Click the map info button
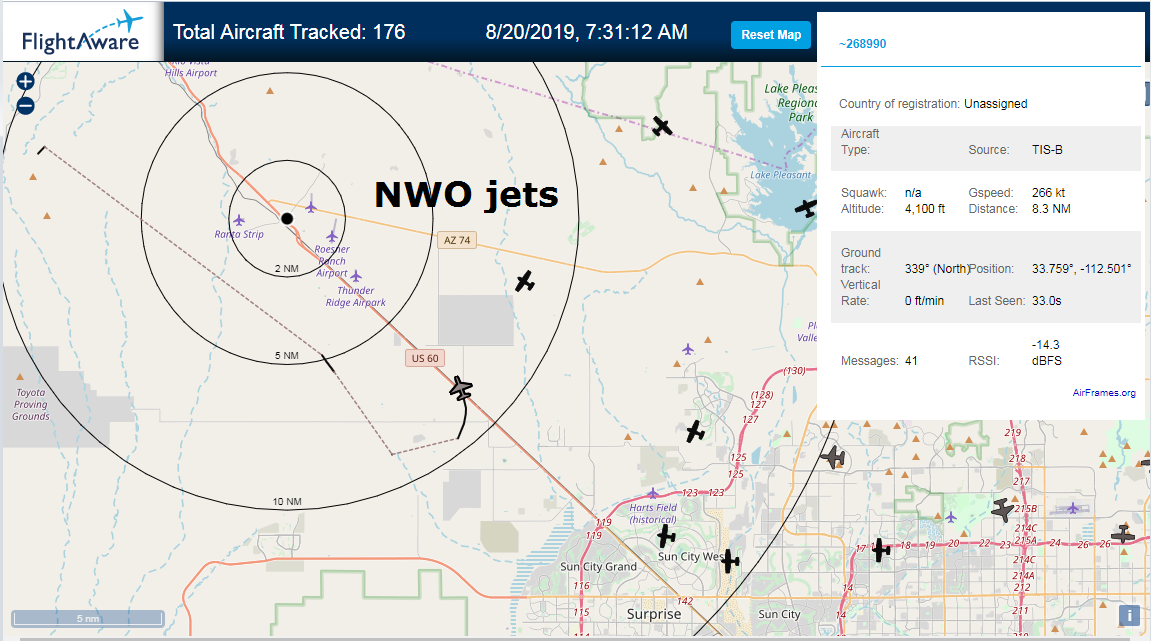This screenshot has height=641, width=1151. coord(1129,615)
